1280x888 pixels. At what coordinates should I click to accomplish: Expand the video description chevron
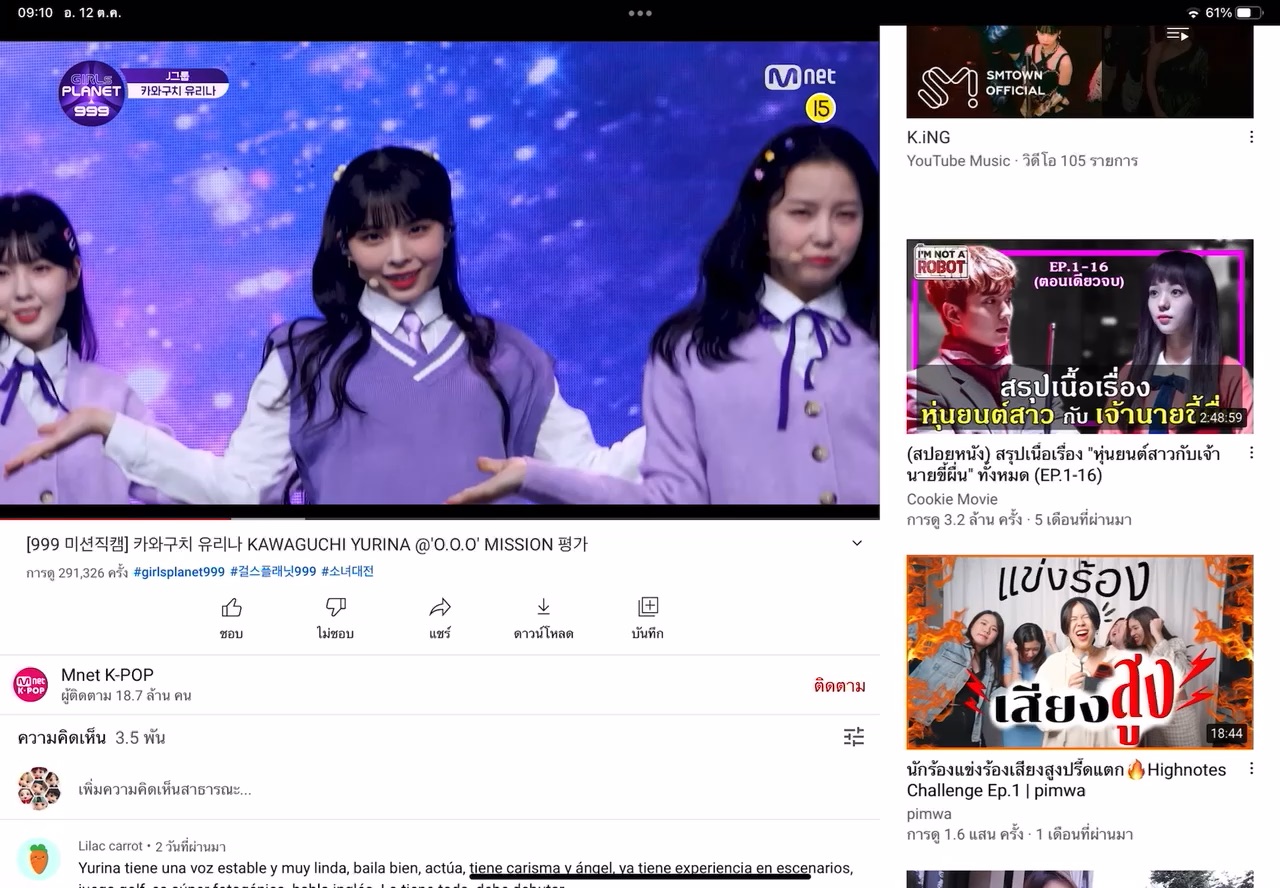[x=856, y=543]
